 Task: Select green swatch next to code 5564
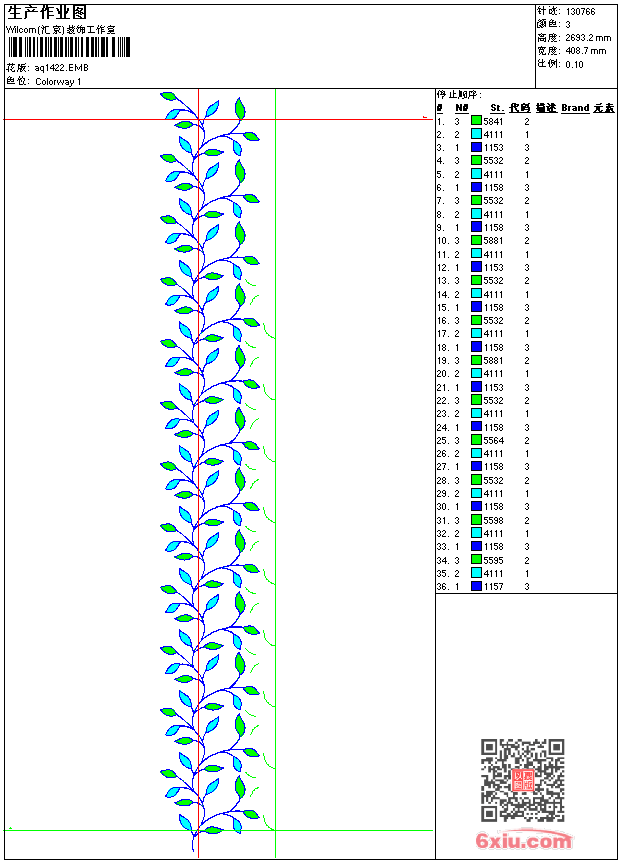476,440
